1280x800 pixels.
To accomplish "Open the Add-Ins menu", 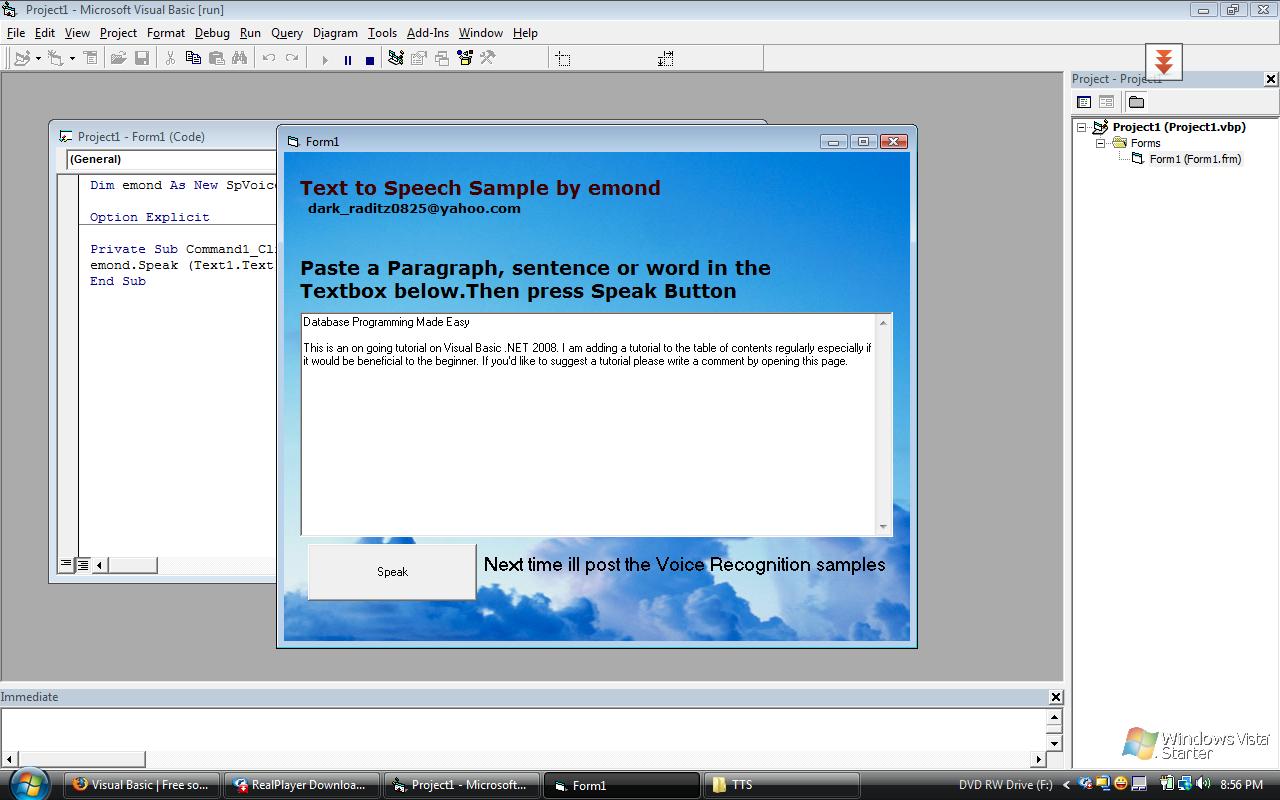I will (x=427, y=33).
